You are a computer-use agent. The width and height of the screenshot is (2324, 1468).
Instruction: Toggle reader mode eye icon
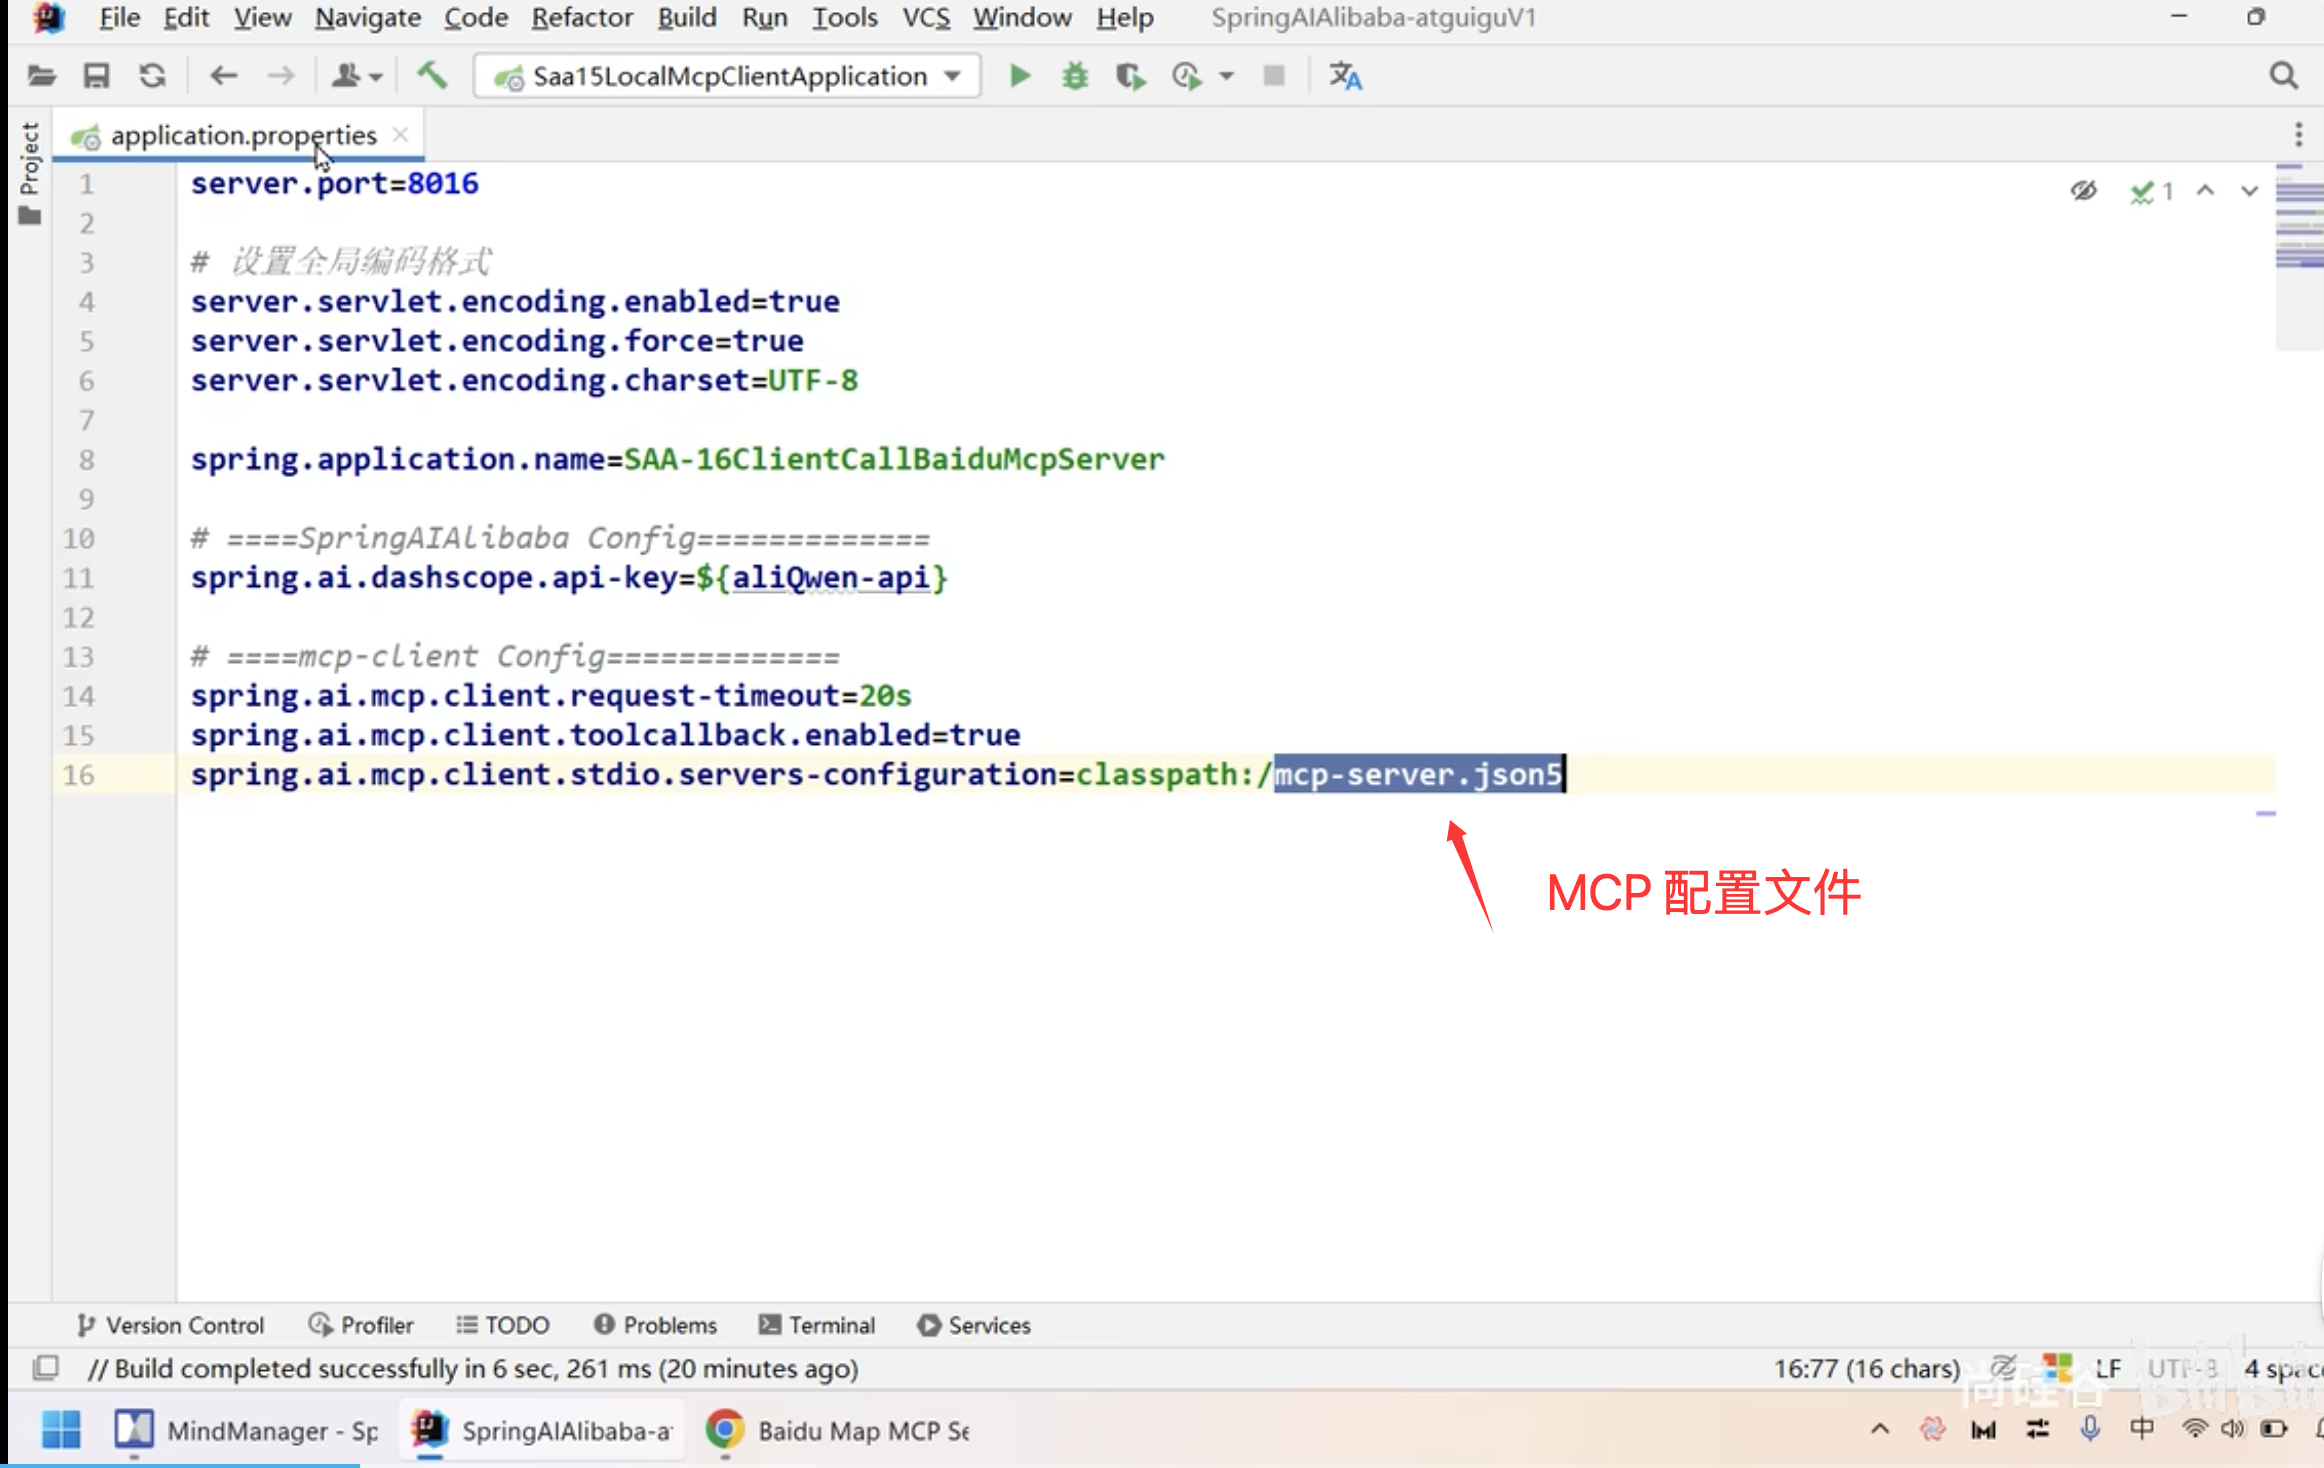pos(2083,190)
